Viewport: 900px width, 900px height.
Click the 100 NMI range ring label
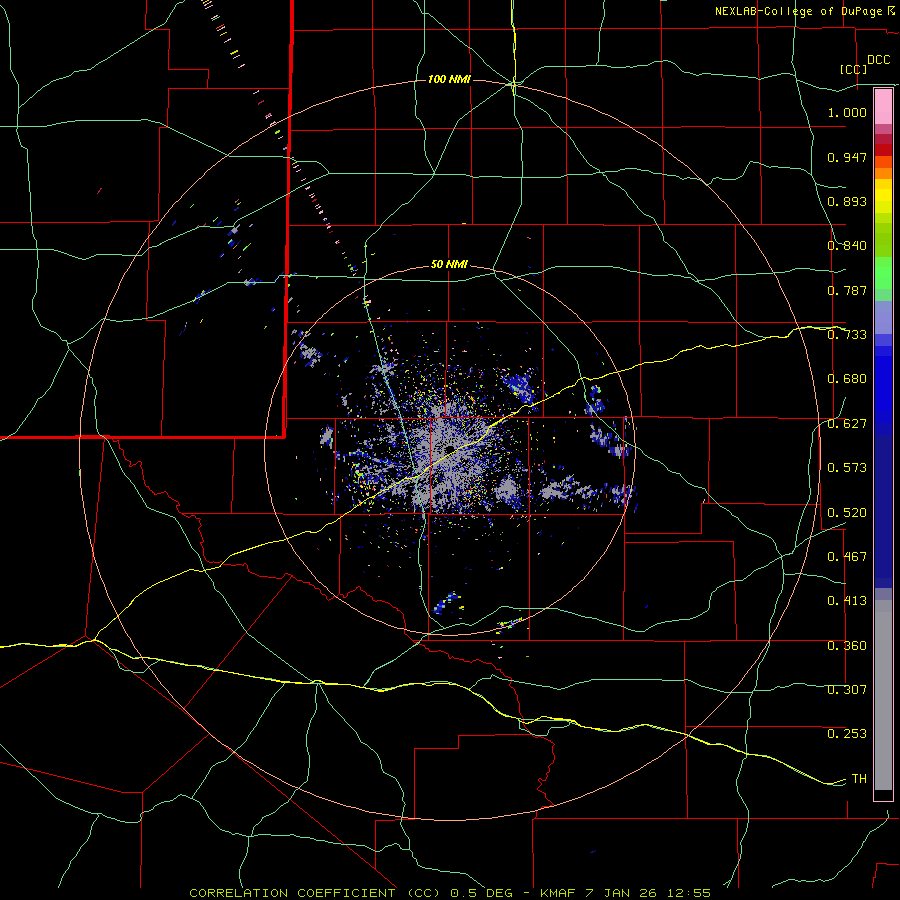(x=449, y=79)
